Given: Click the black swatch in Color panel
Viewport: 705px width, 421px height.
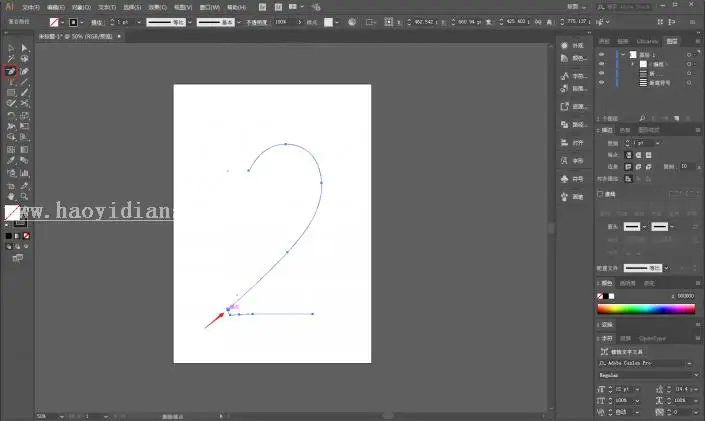Looking at the screenshot, I should point(606,296).
